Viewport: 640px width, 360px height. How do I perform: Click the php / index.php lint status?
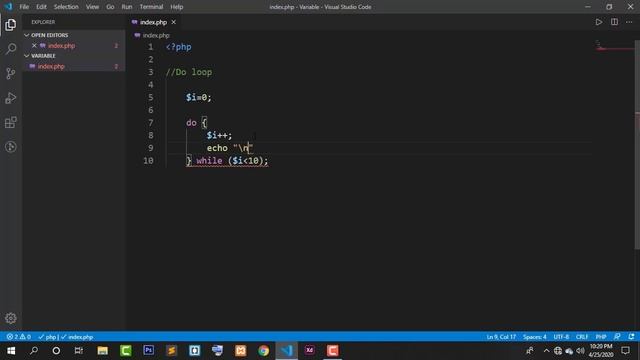coord(66,337)
